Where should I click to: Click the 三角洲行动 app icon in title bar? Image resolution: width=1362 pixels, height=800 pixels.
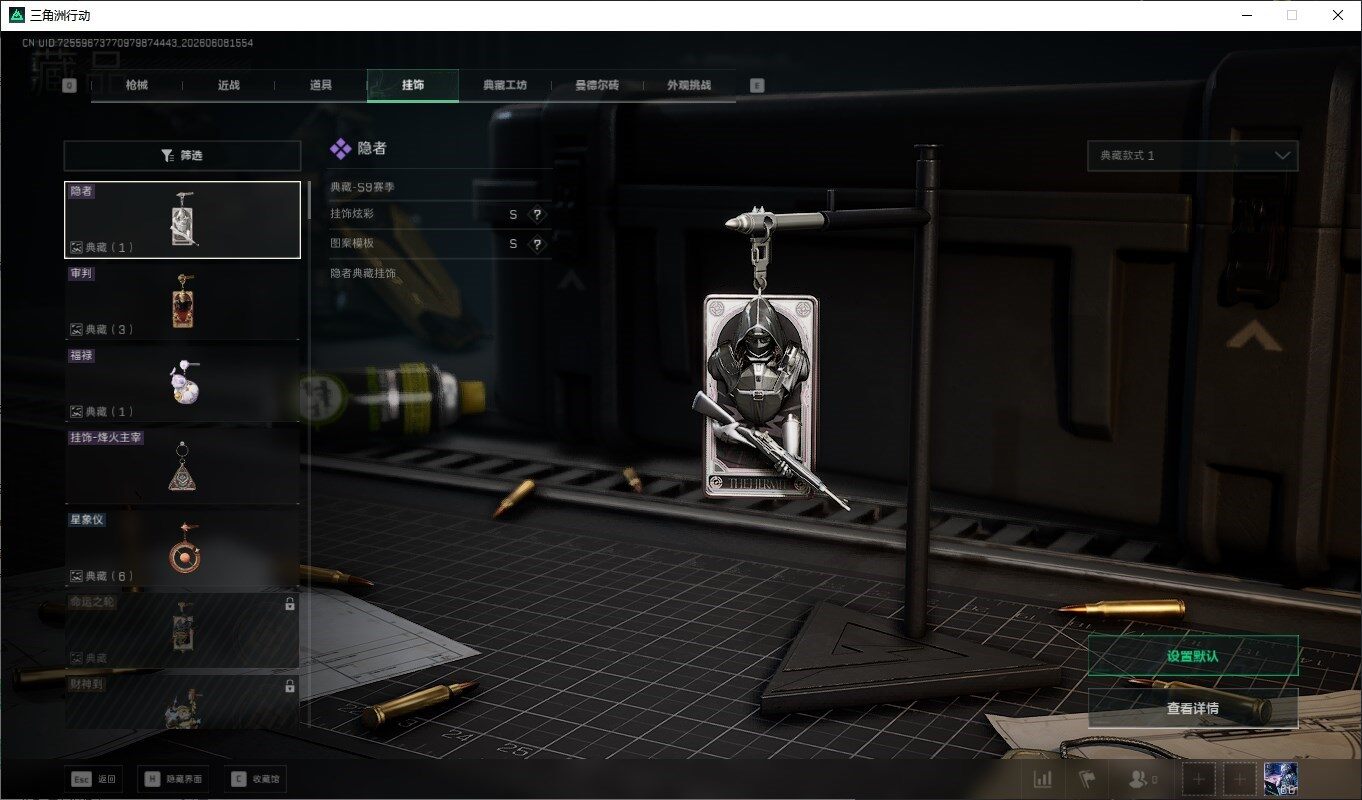click(x=15, y=15)
